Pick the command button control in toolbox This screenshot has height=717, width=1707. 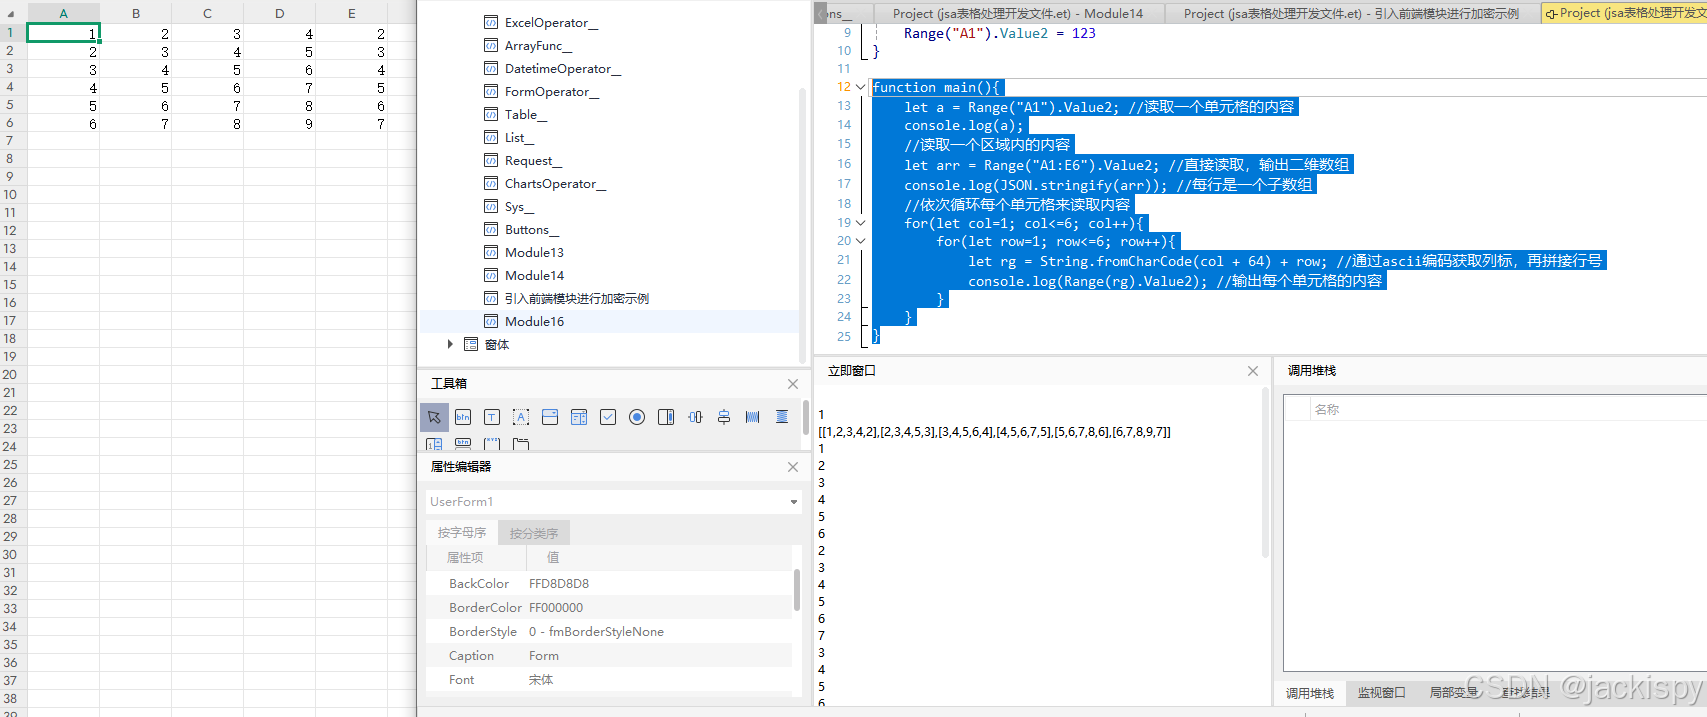click(463, 417)
